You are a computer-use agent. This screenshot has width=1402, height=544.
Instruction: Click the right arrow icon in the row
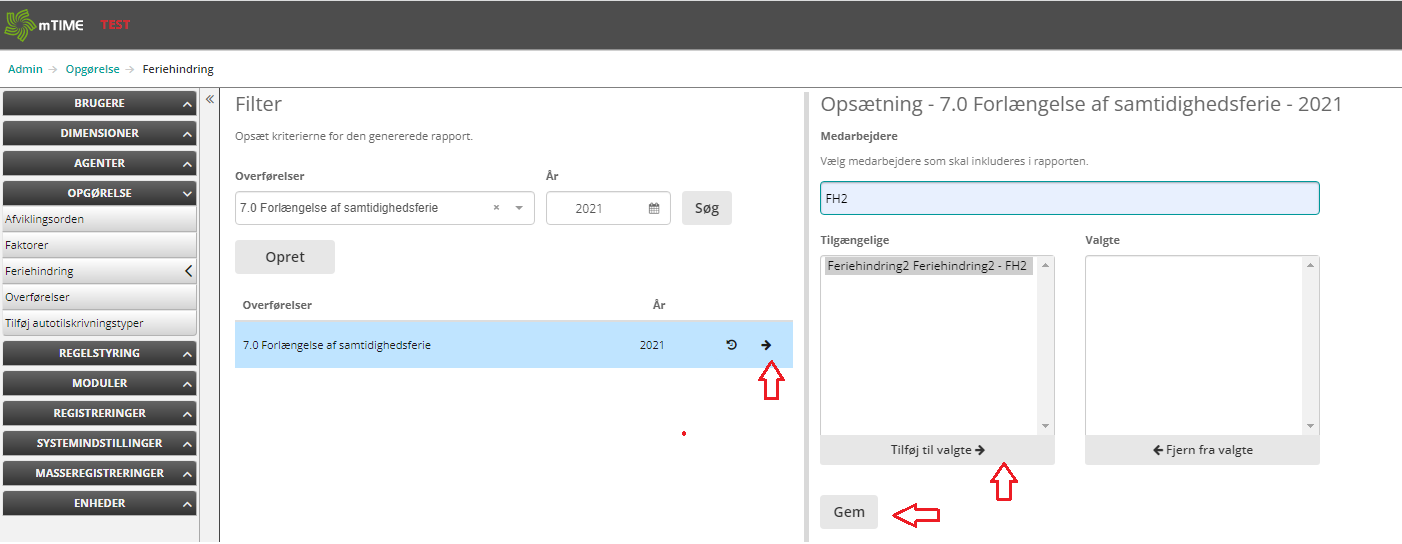click(766, 345)
